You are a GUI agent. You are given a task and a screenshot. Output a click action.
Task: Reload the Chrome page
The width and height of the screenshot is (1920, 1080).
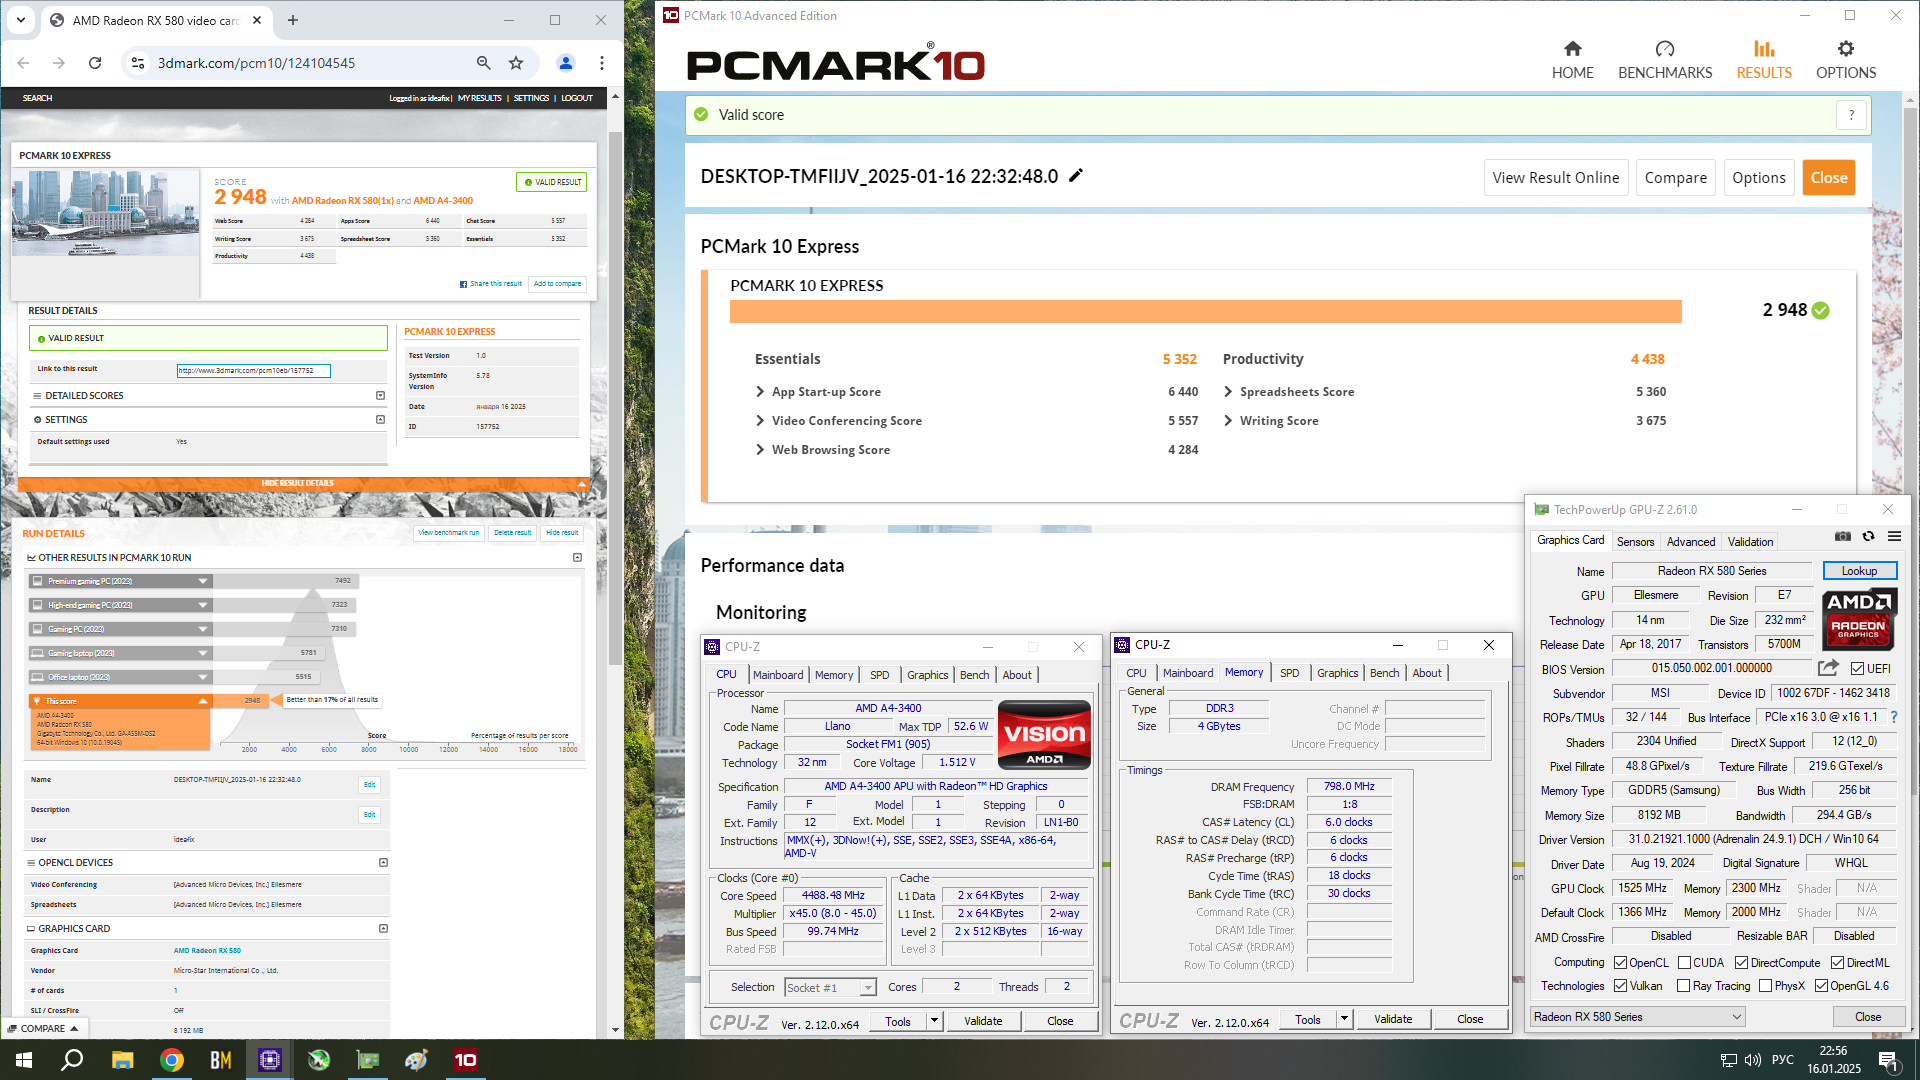[95, 63]
